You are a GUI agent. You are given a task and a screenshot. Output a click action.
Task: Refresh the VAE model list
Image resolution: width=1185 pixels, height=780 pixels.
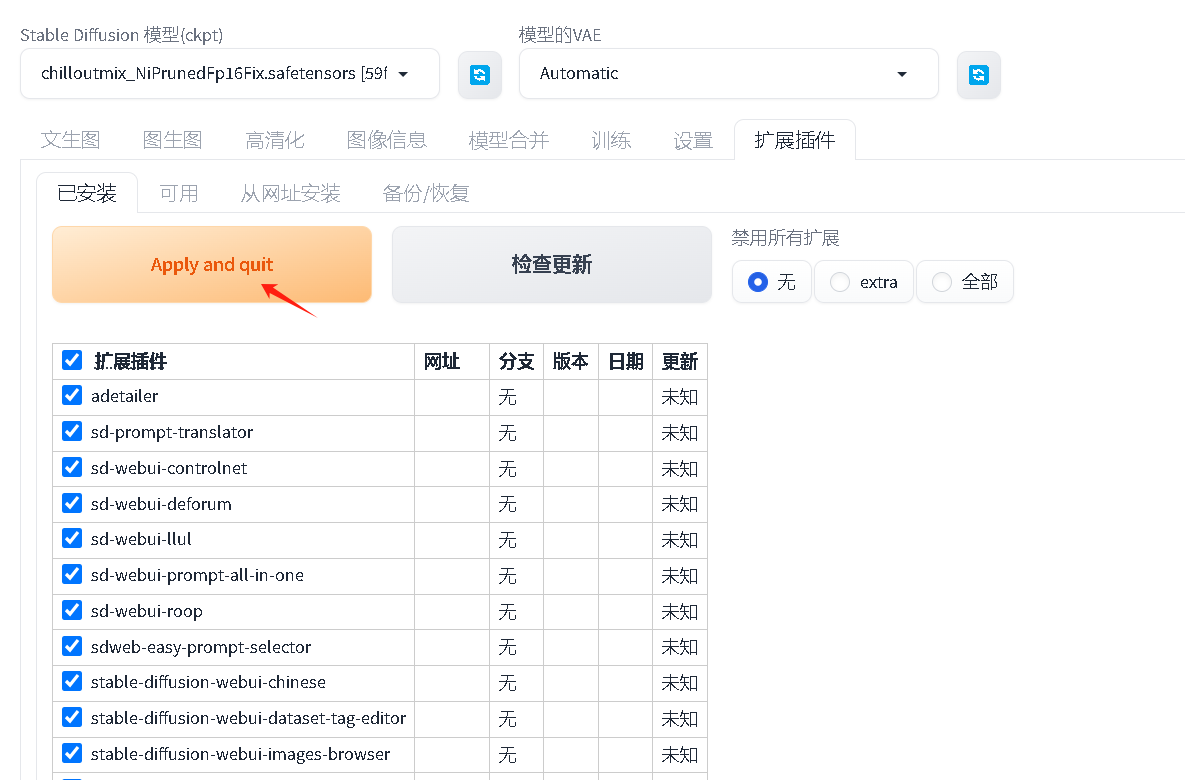pos(979,75)
